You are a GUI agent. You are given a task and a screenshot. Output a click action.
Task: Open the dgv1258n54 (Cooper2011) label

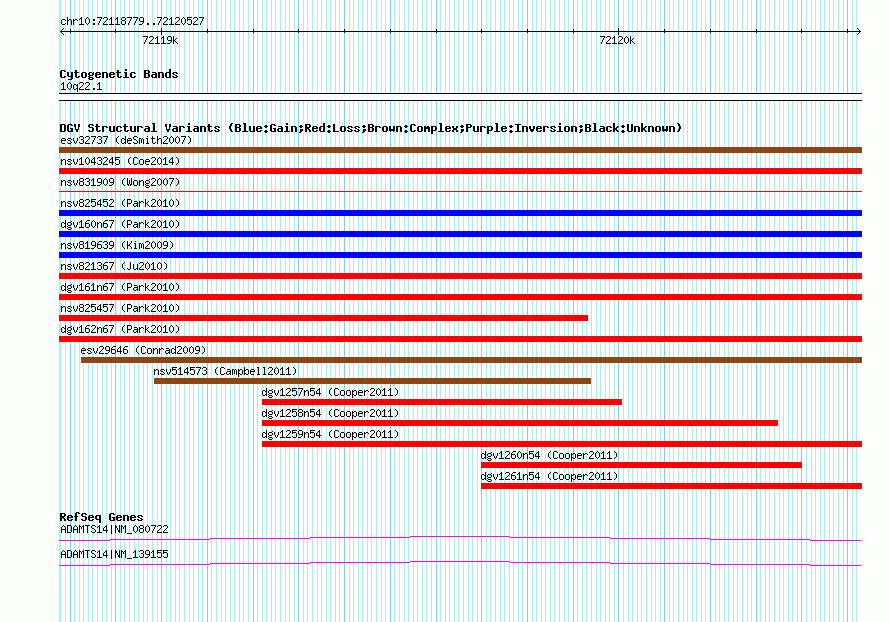[x=330, y=413]
